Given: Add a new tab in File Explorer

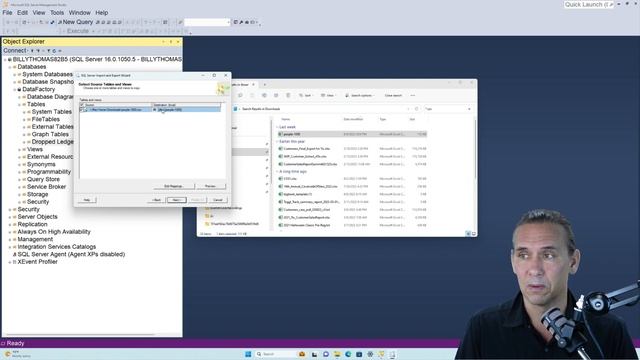Looking at the screenshot, I should pos(264,84).
